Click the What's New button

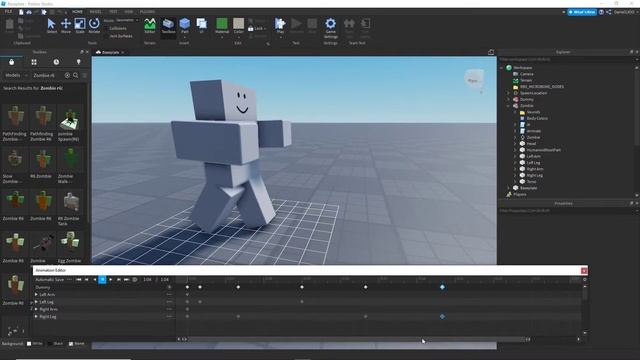(x=582, y=12)
